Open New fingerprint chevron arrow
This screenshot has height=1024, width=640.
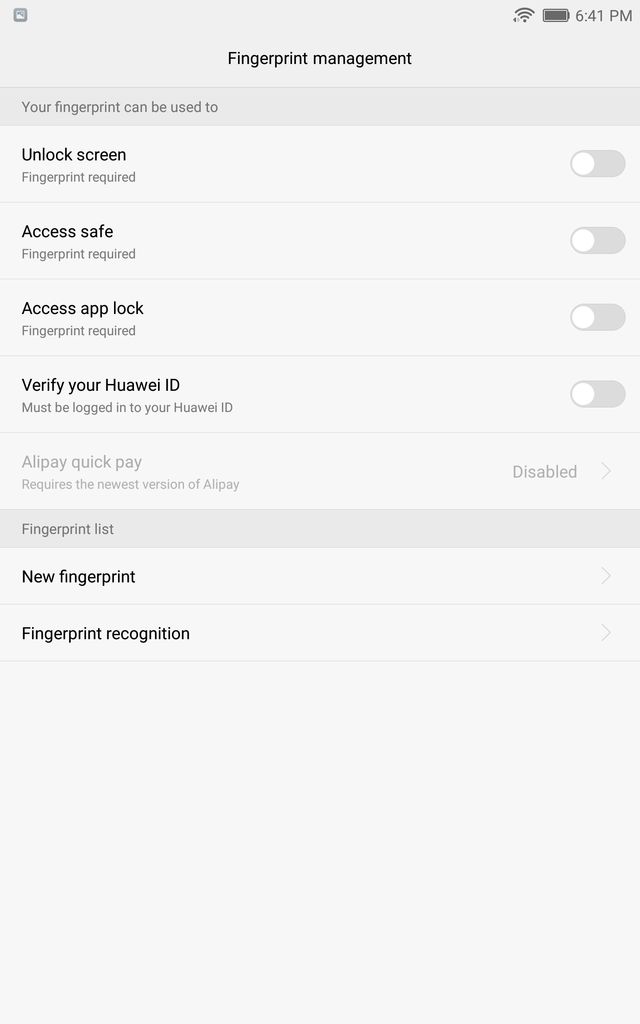pyautogui.click(x=606, y=576)
